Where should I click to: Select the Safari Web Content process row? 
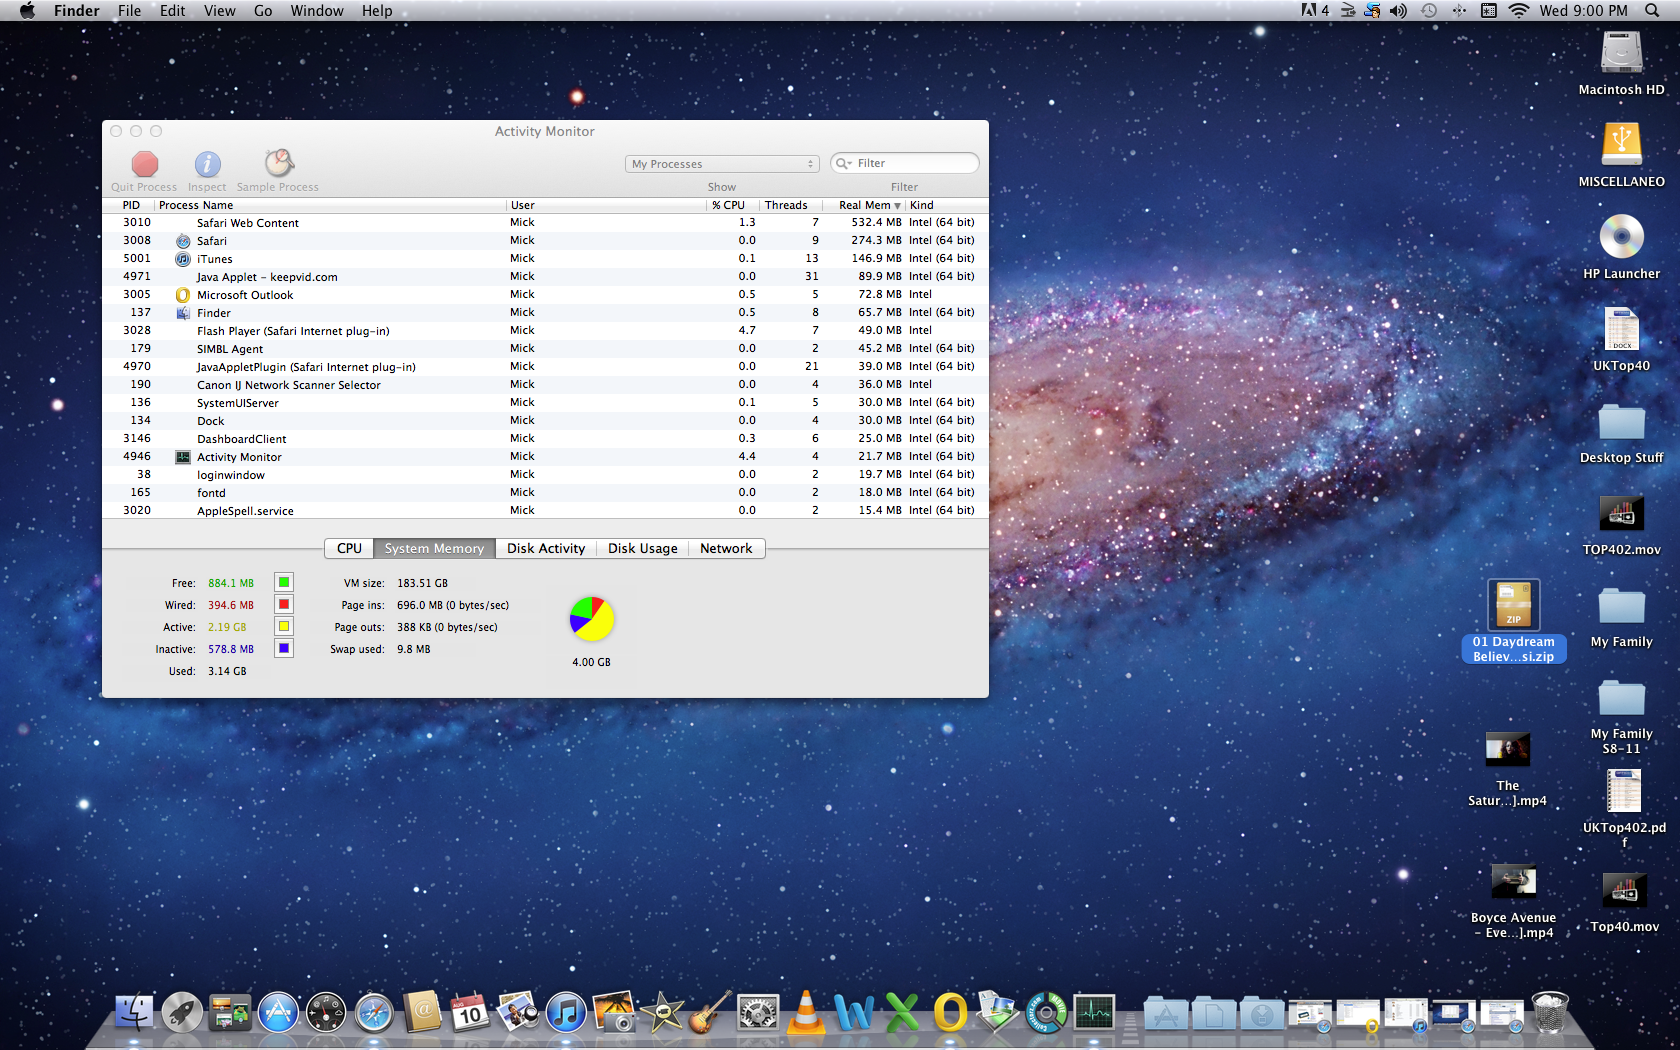[247, 223]
